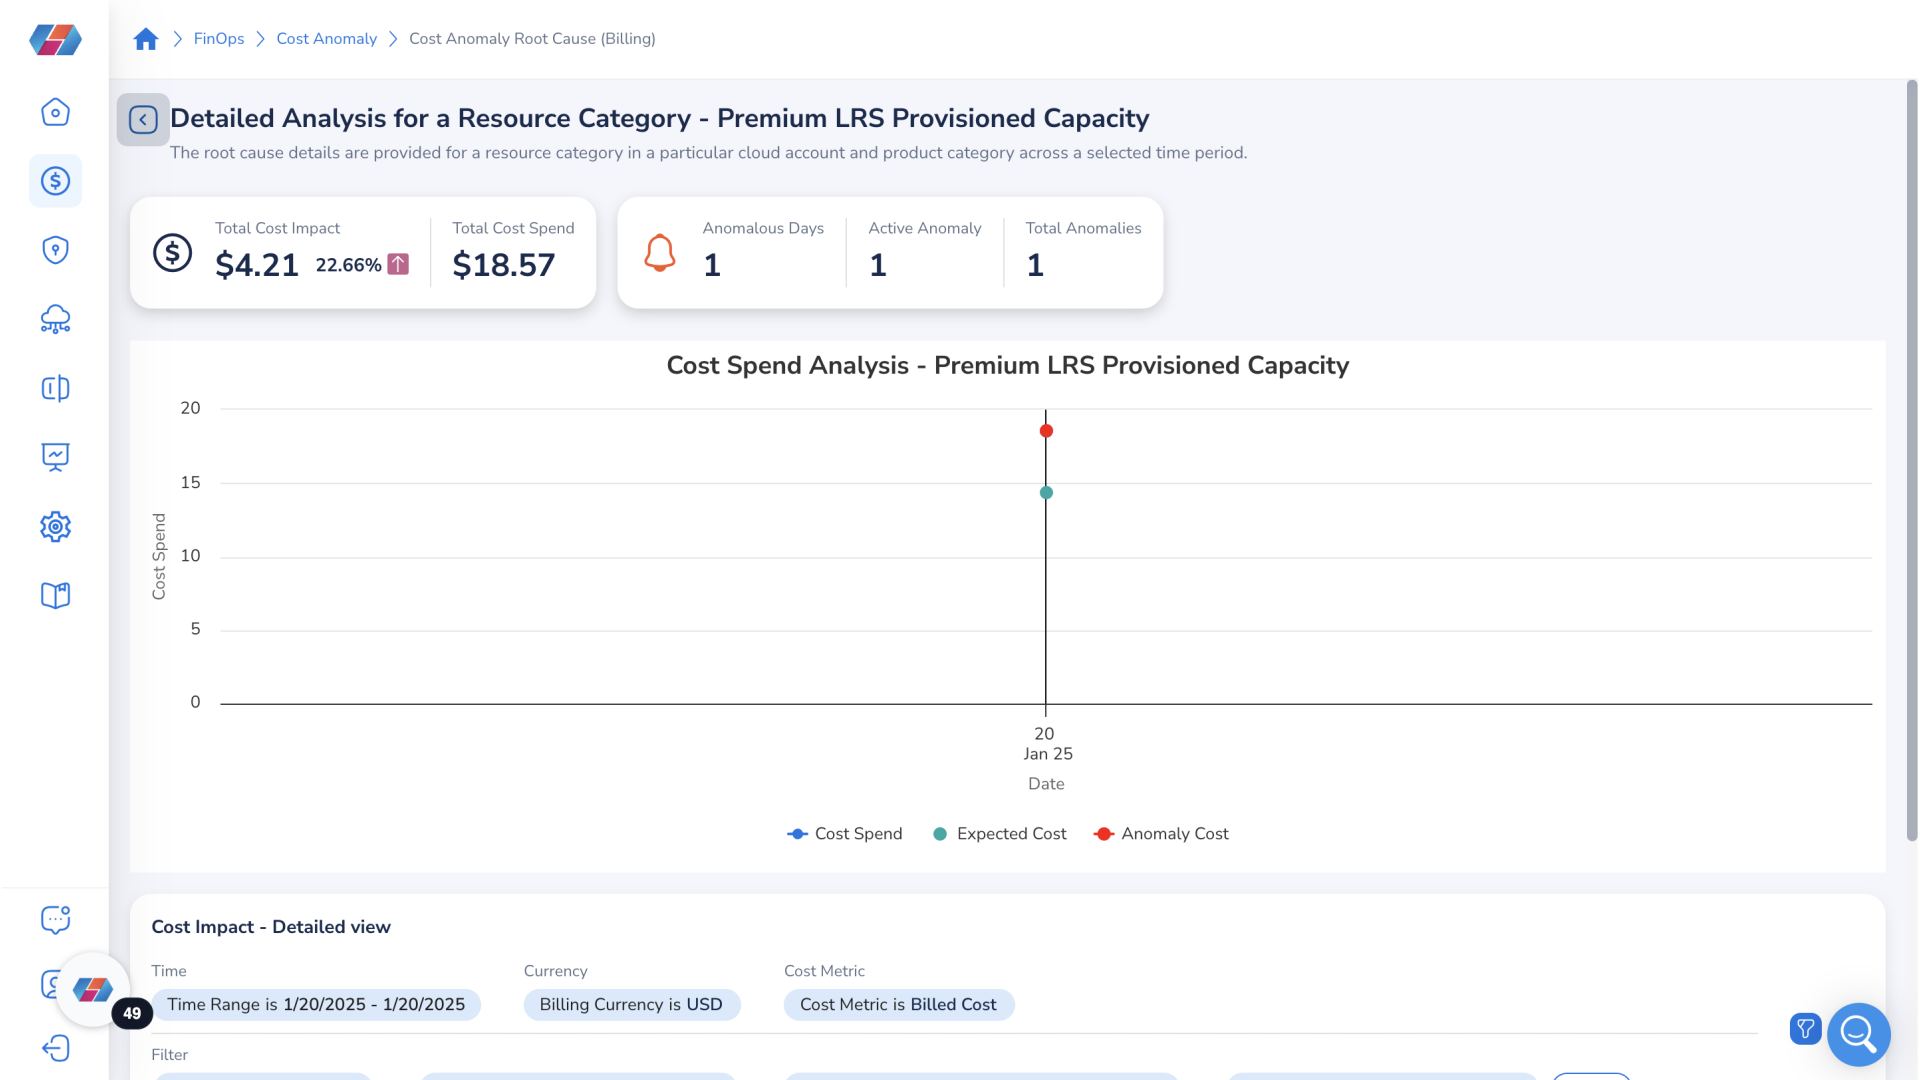Toggle the Cost Spend legend entry

(x=845, y=833)
